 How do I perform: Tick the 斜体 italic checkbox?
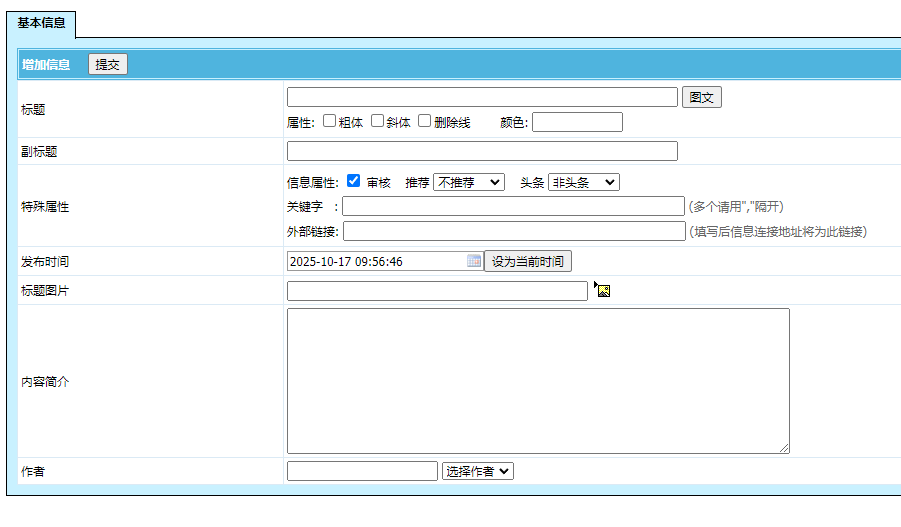[x=377, y=121]
